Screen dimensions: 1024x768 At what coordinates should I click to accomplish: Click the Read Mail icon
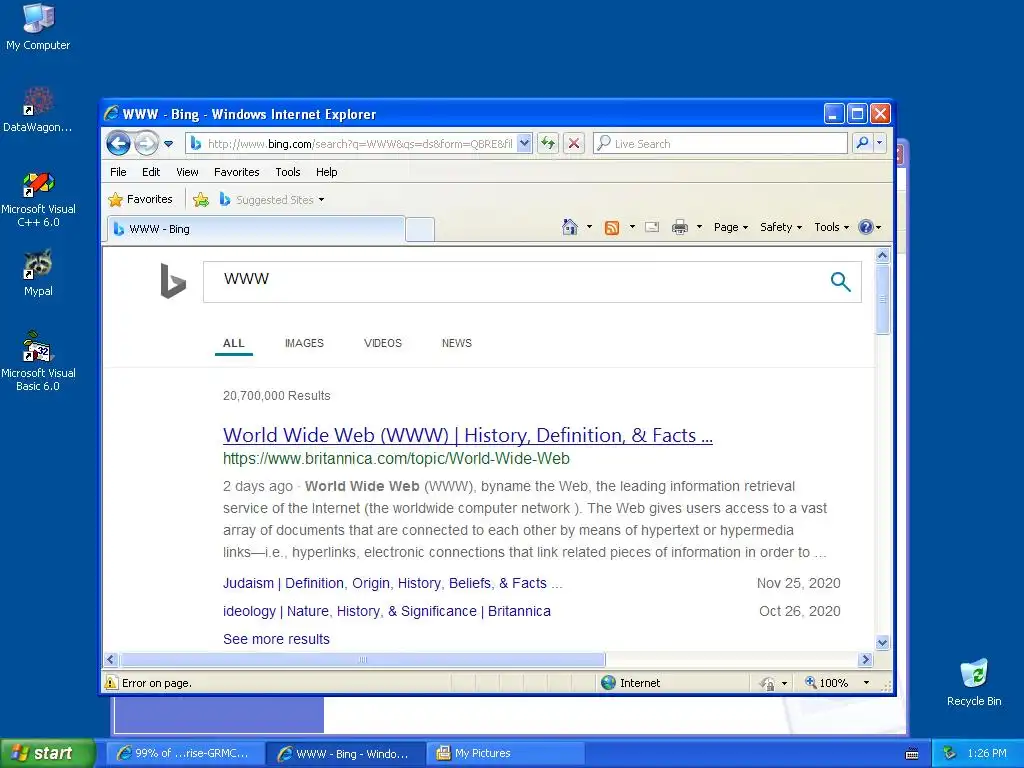(x=652, y=227)
